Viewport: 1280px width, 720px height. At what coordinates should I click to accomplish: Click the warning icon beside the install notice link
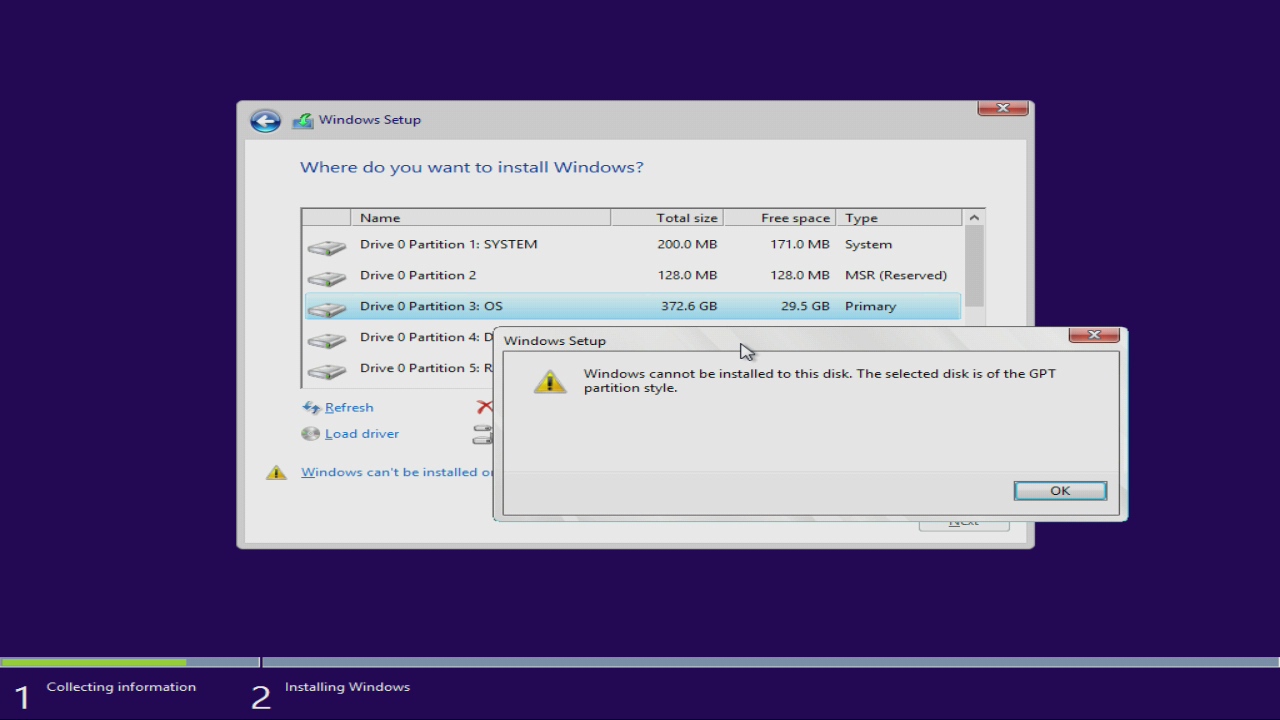pyautogui.click(x=276, y=472)
